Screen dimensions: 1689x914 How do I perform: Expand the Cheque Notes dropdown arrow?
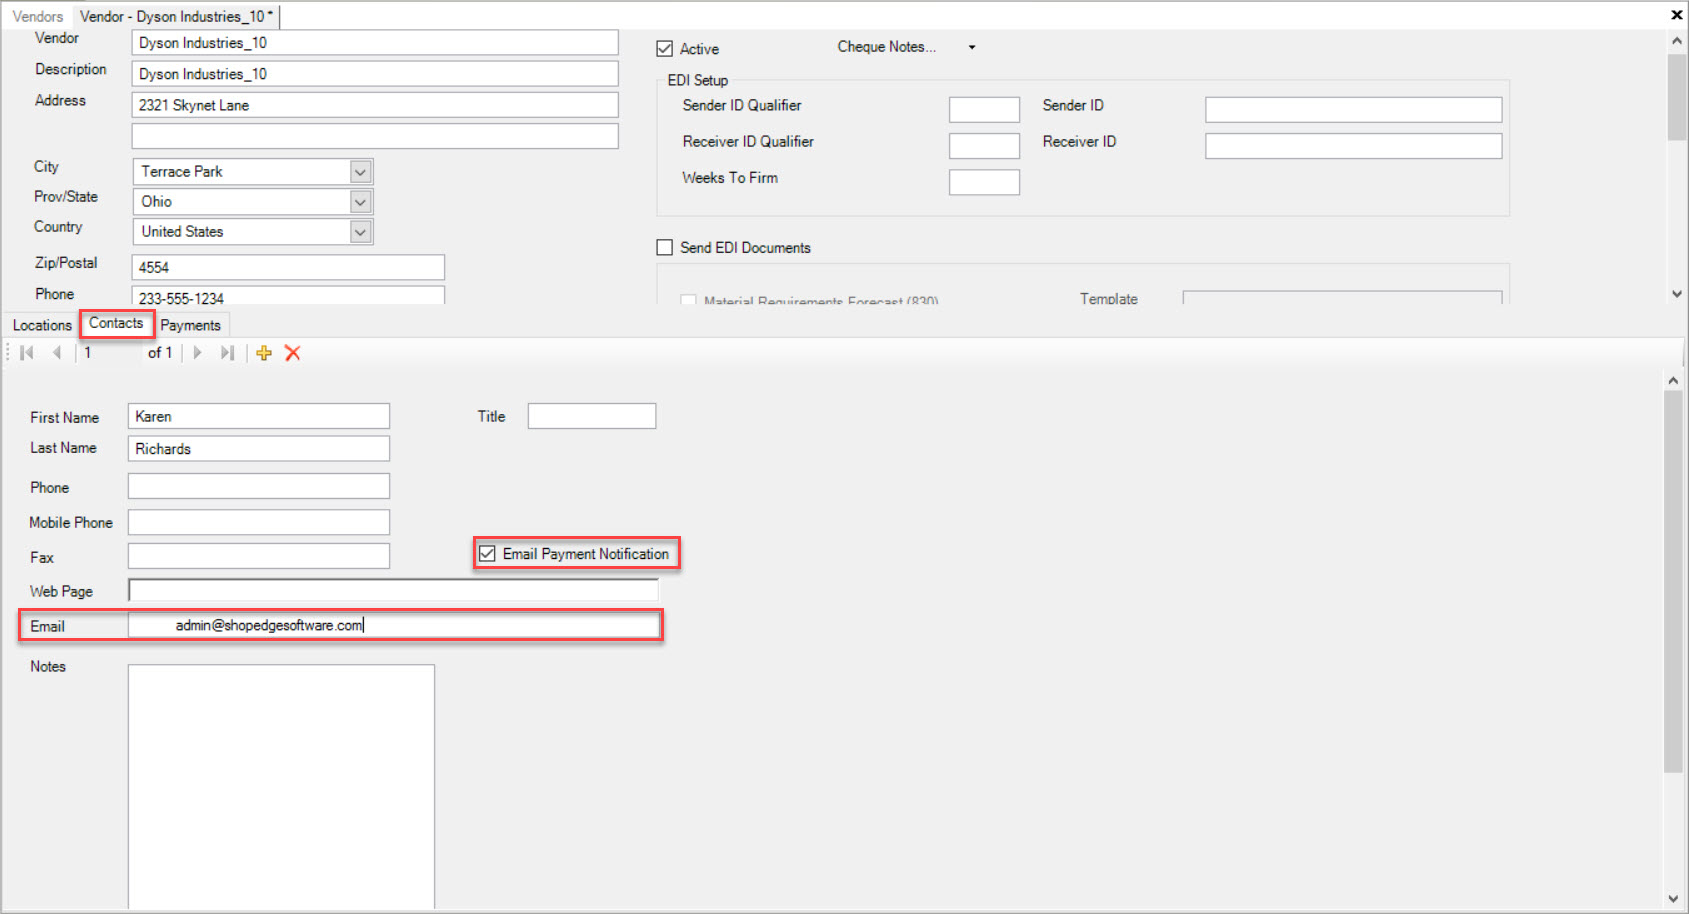coord(971,47)
